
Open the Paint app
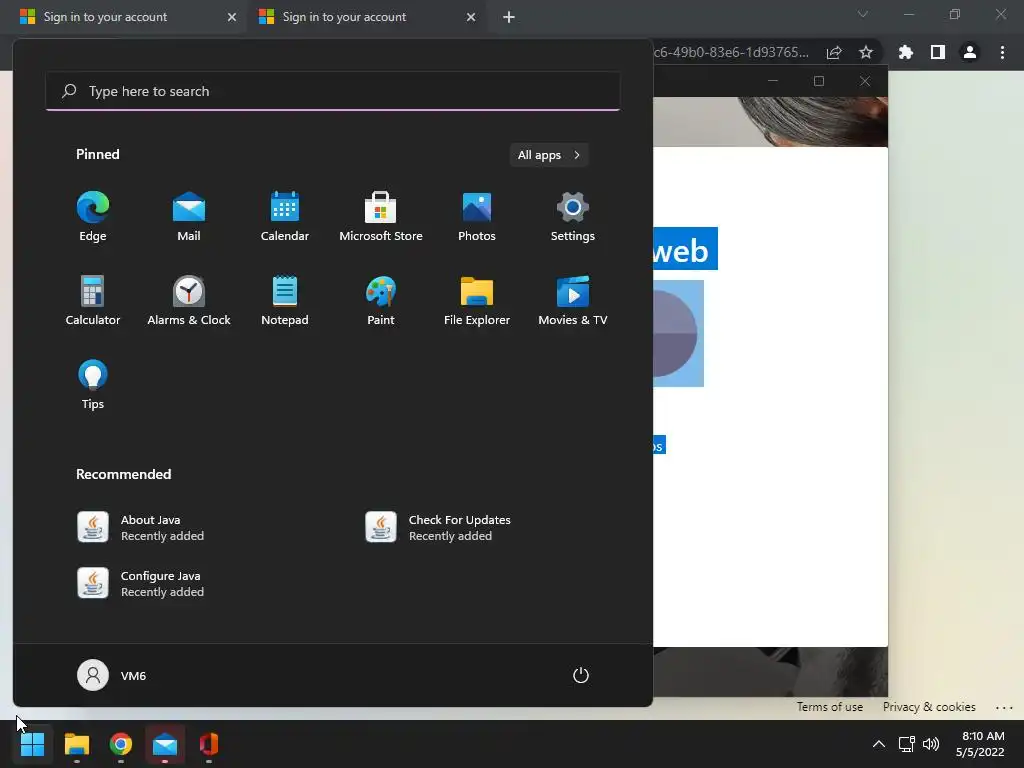coord(381,300)
